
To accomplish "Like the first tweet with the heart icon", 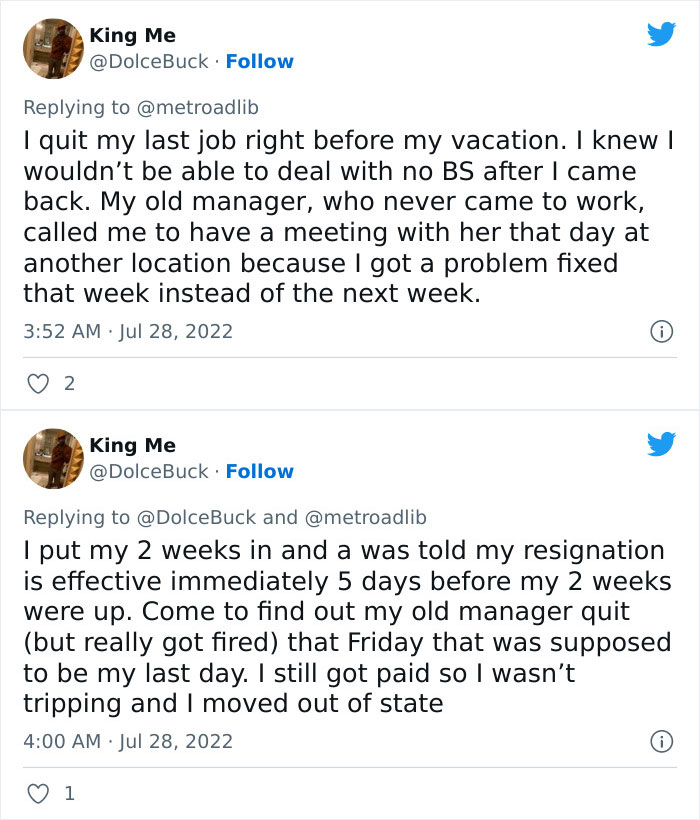I will click(x=38, y=382).
